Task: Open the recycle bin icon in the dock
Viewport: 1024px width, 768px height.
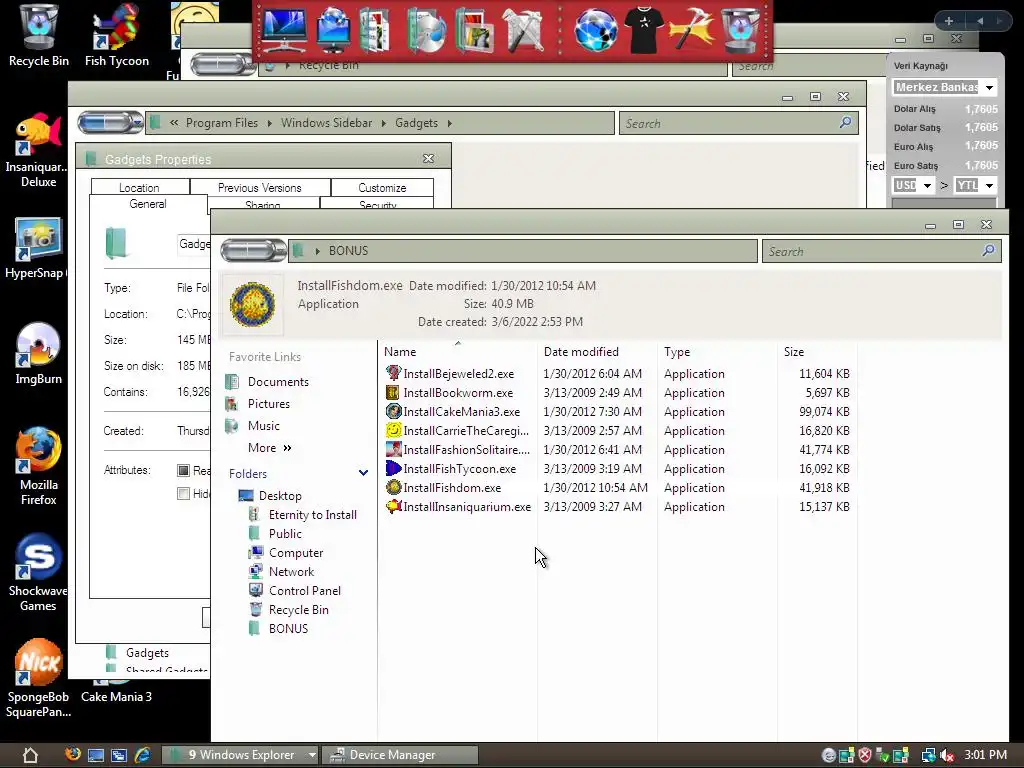Action: (741, 30)
